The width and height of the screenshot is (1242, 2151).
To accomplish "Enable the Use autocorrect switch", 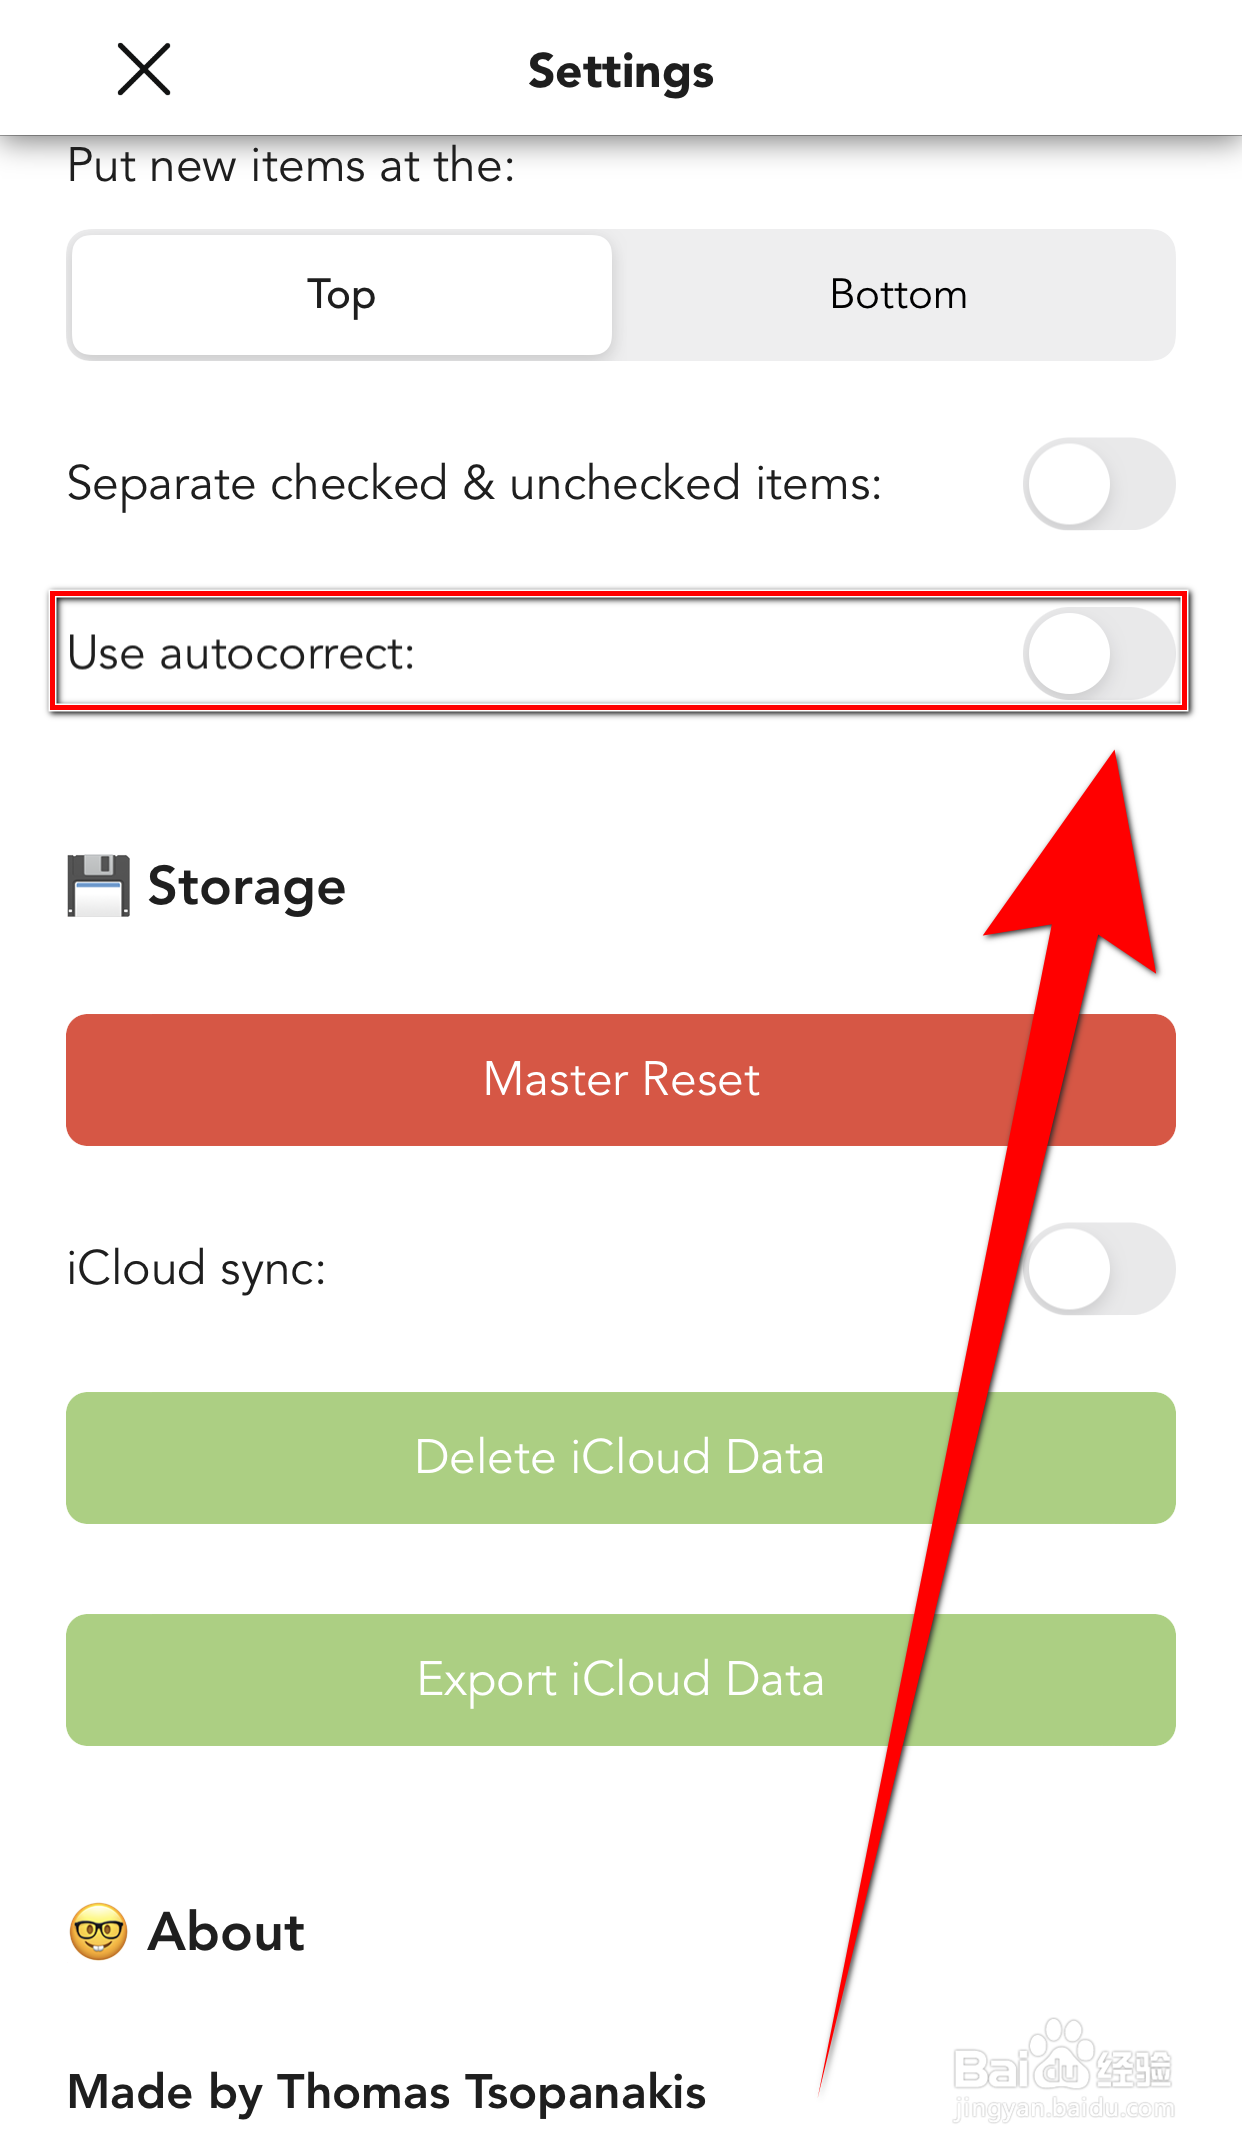I will [1098, 654].
